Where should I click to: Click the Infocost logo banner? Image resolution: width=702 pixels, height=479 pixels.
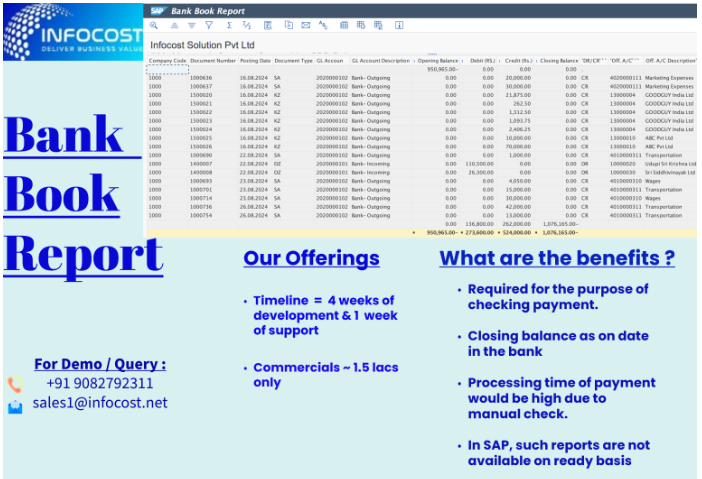73,32
